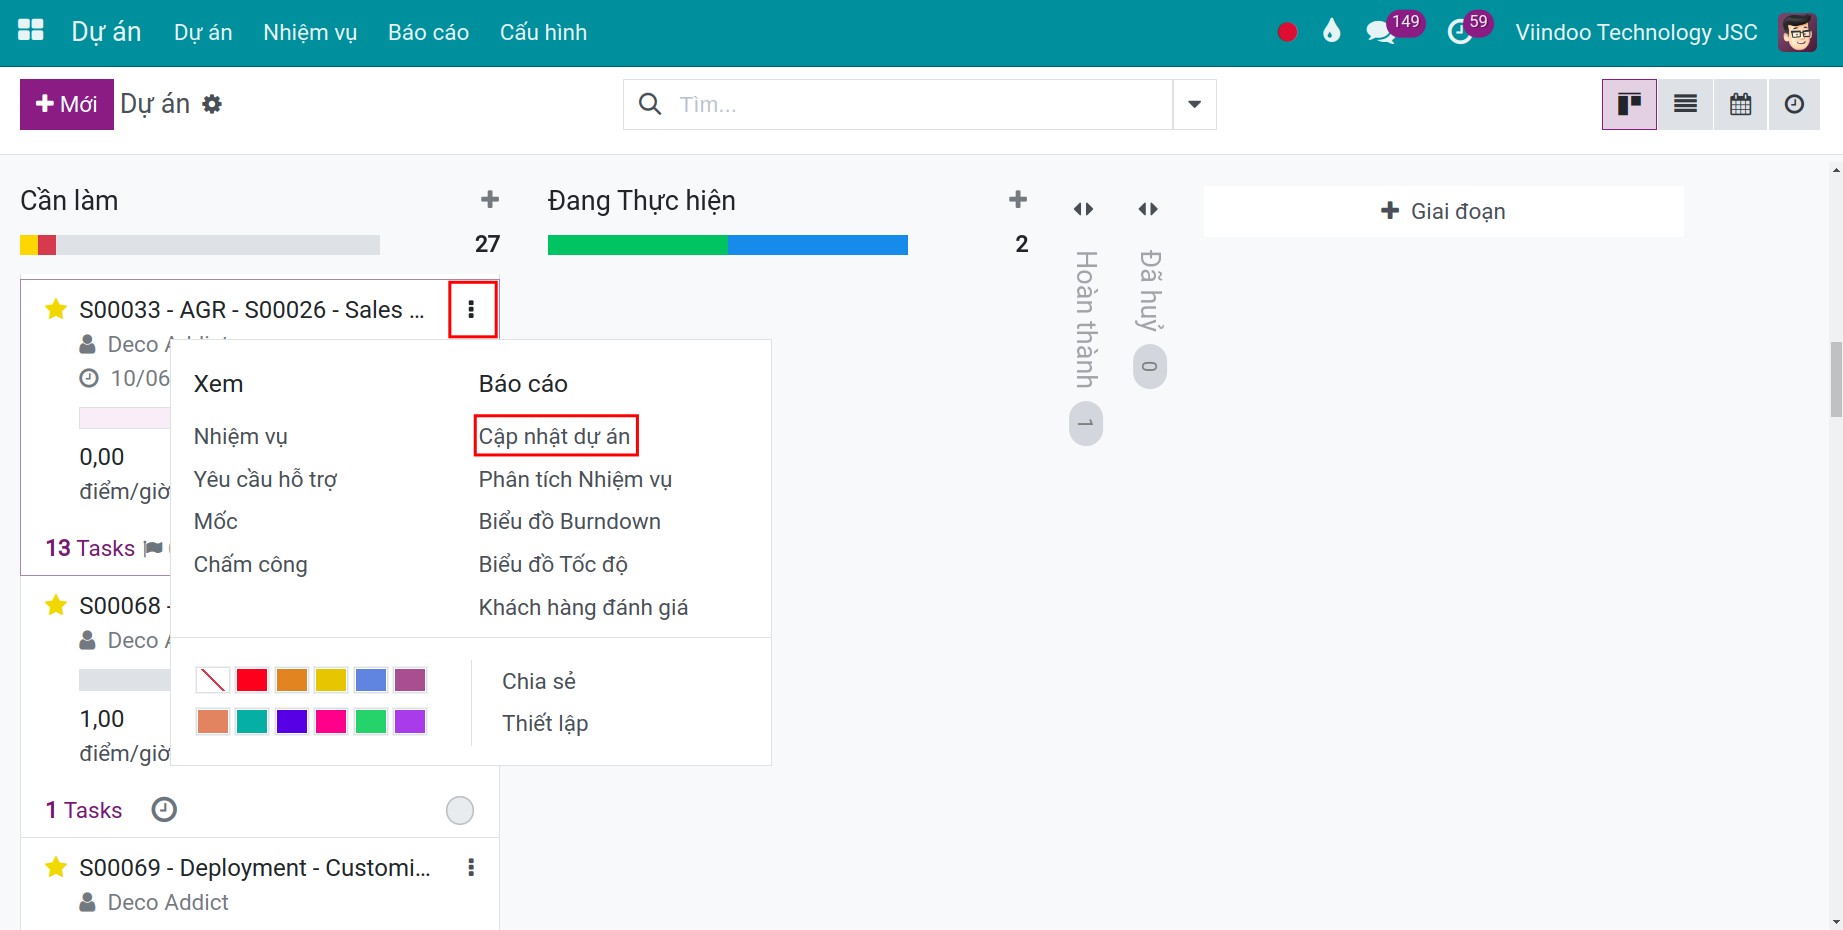
Task: Open the 13 Tasks link
Action: (x=90, y=548)
